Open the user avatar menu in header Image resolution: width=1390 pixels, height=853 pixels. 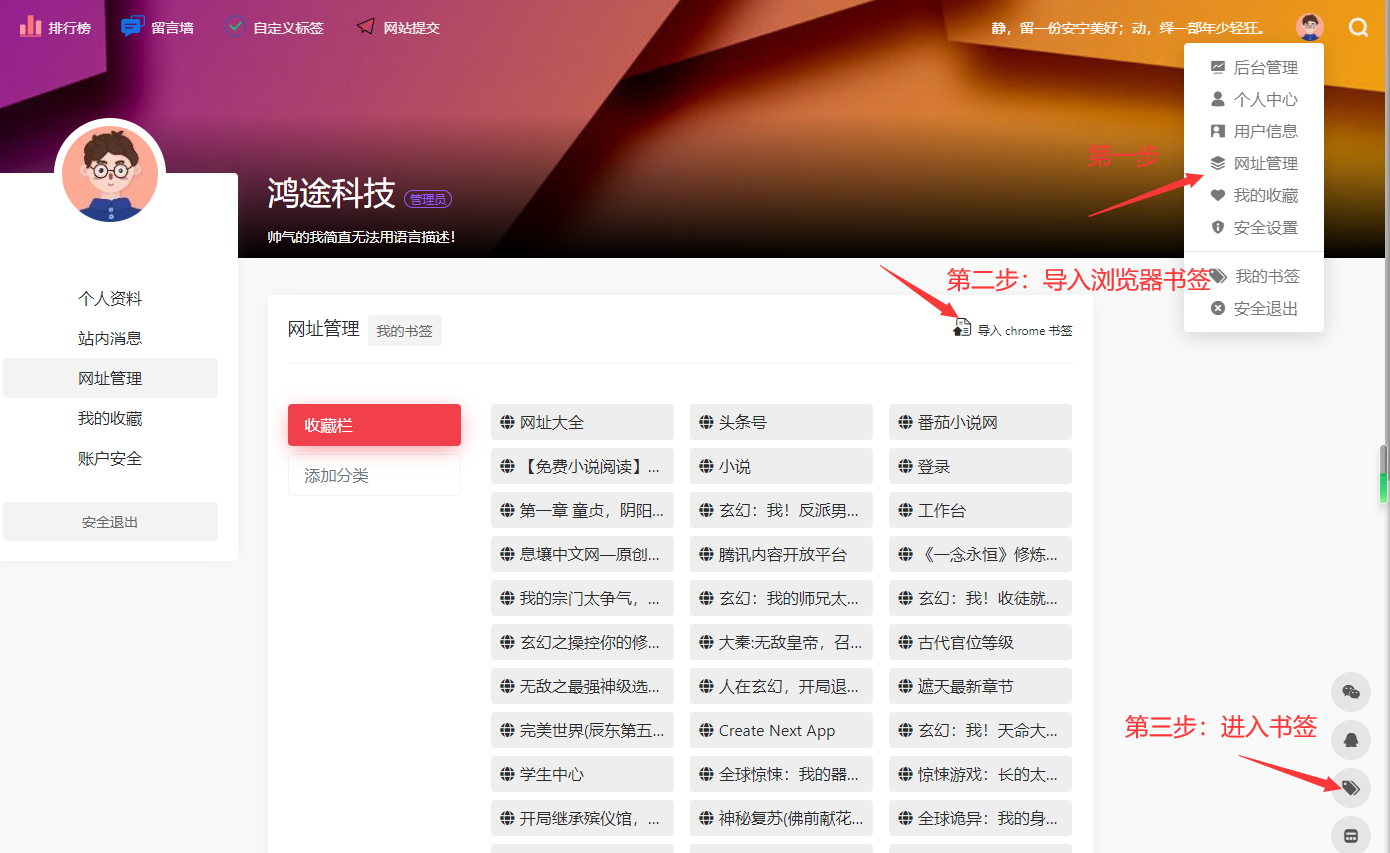point(1309,28)
